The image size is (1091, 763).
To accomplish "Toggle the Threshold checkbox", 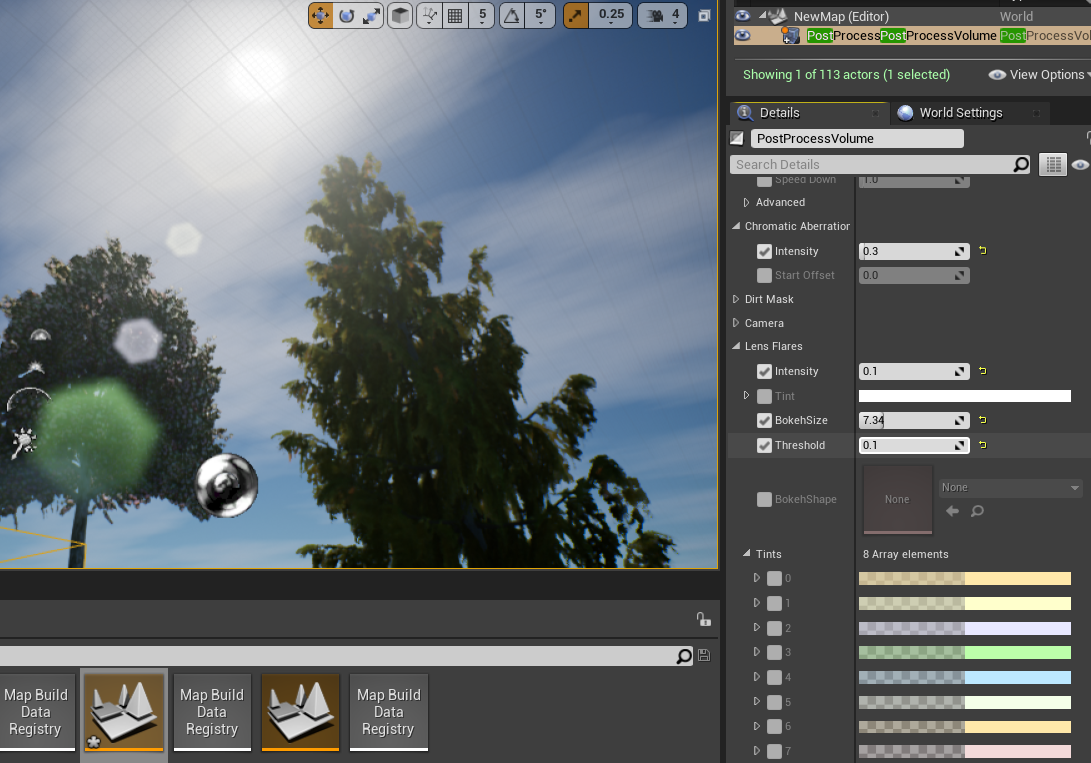I will click(764, 446).
